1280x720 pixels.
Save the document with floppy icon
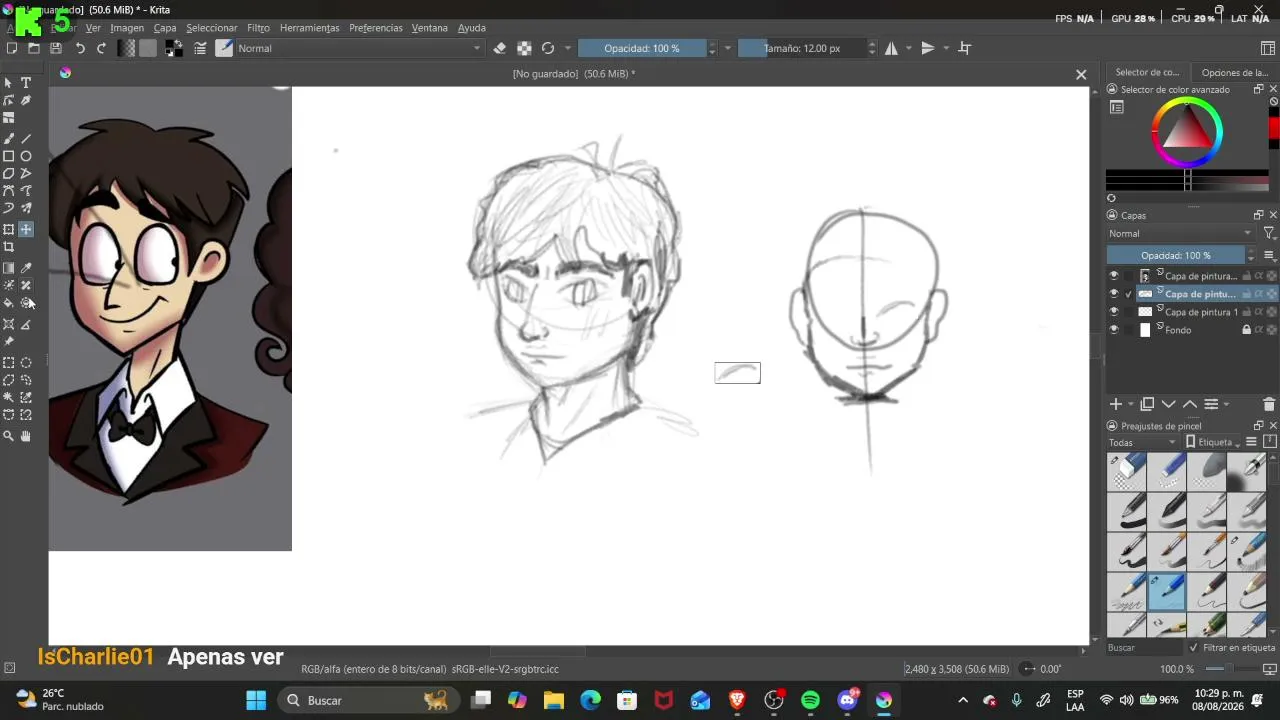[56, 48]
